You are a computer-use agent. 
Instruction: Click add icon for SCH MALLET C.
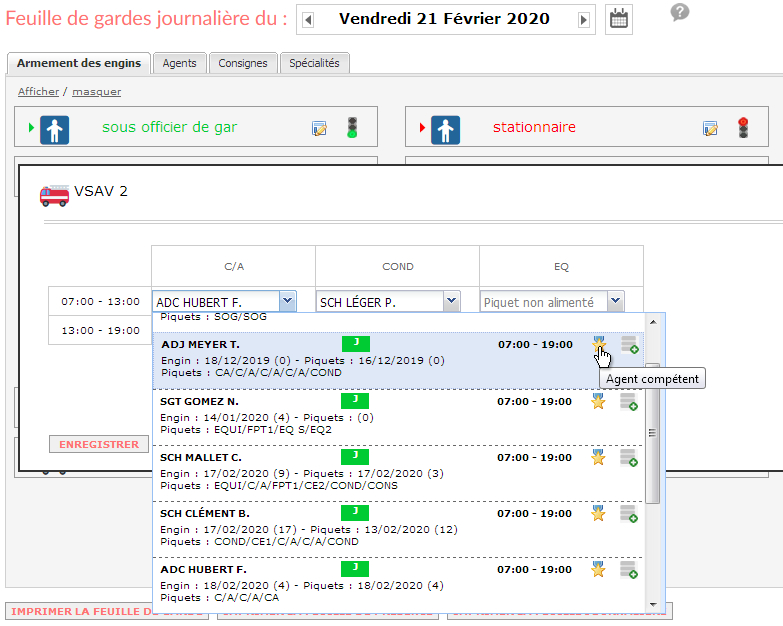[x=629, y=458]
